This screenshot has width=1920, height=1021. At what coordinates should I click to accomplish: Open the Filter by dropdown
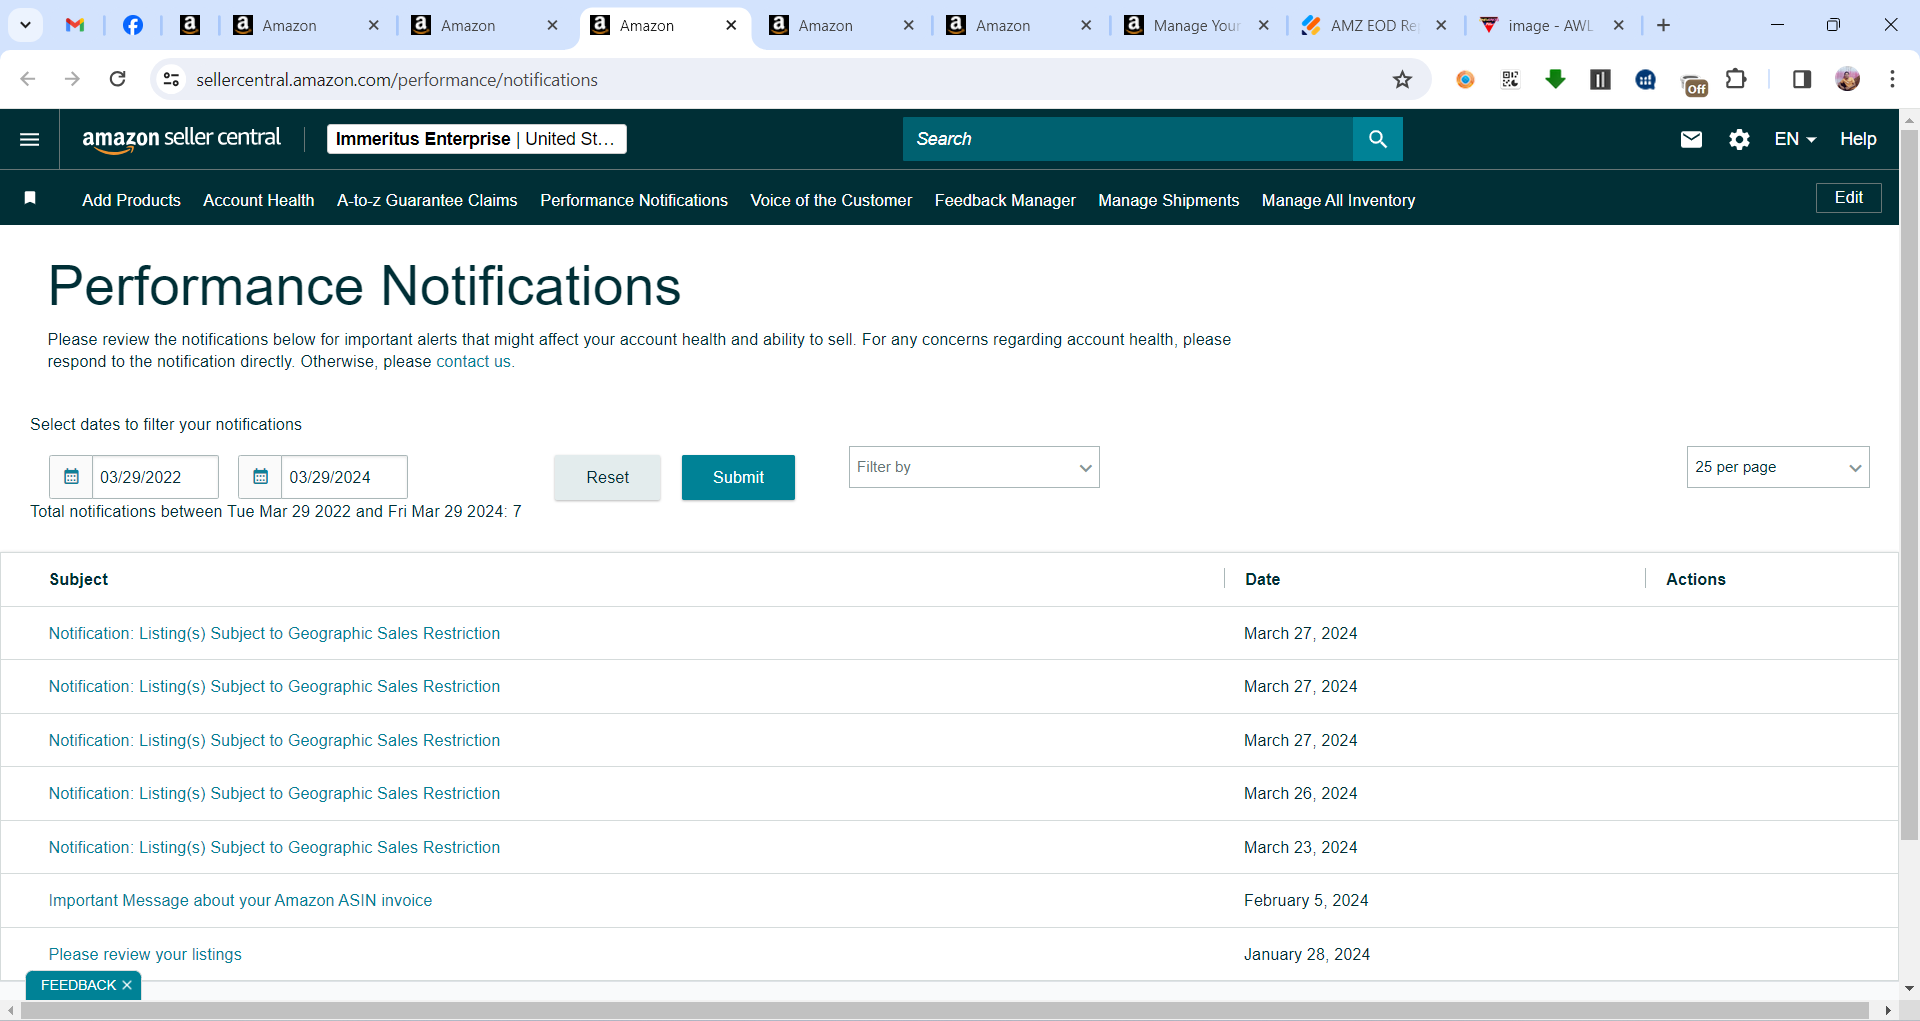click(x=974, y=467)
